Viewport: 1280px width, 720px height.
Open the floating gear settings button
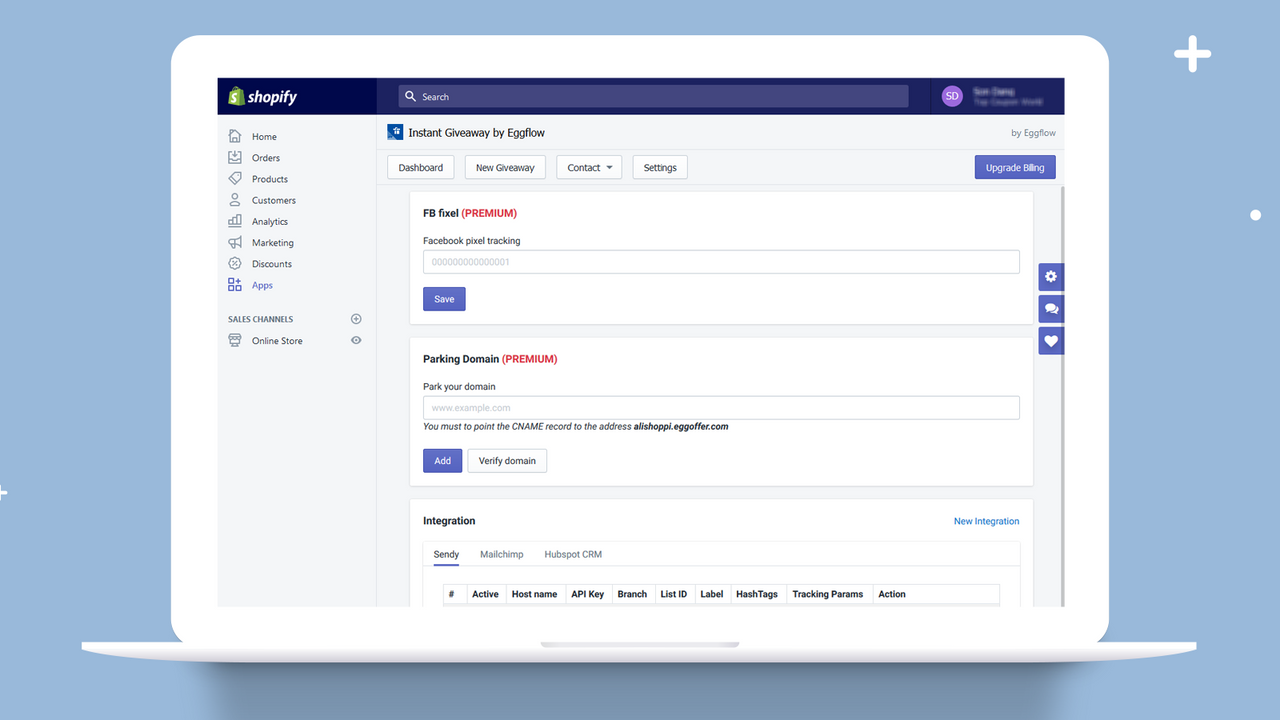pyautogui.click(x=1051, y=277)
